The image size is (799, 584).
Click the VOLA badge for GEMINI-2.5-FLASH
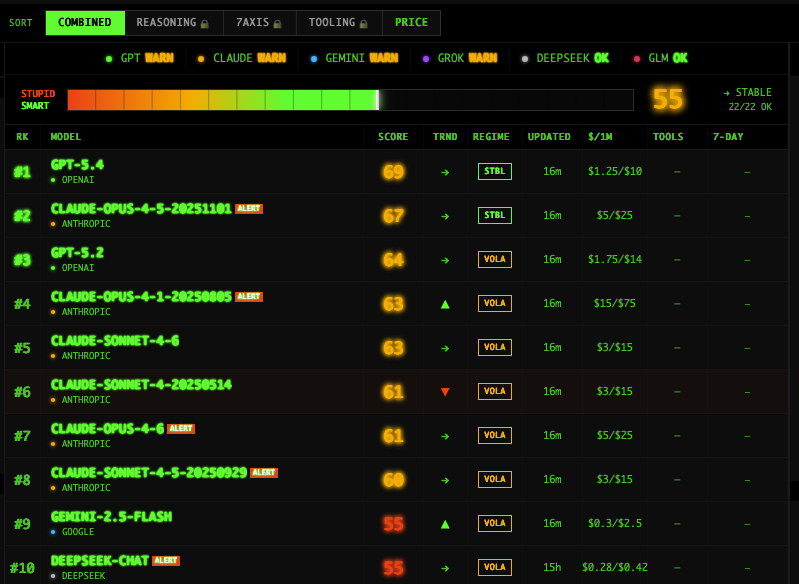click(494, 523)
